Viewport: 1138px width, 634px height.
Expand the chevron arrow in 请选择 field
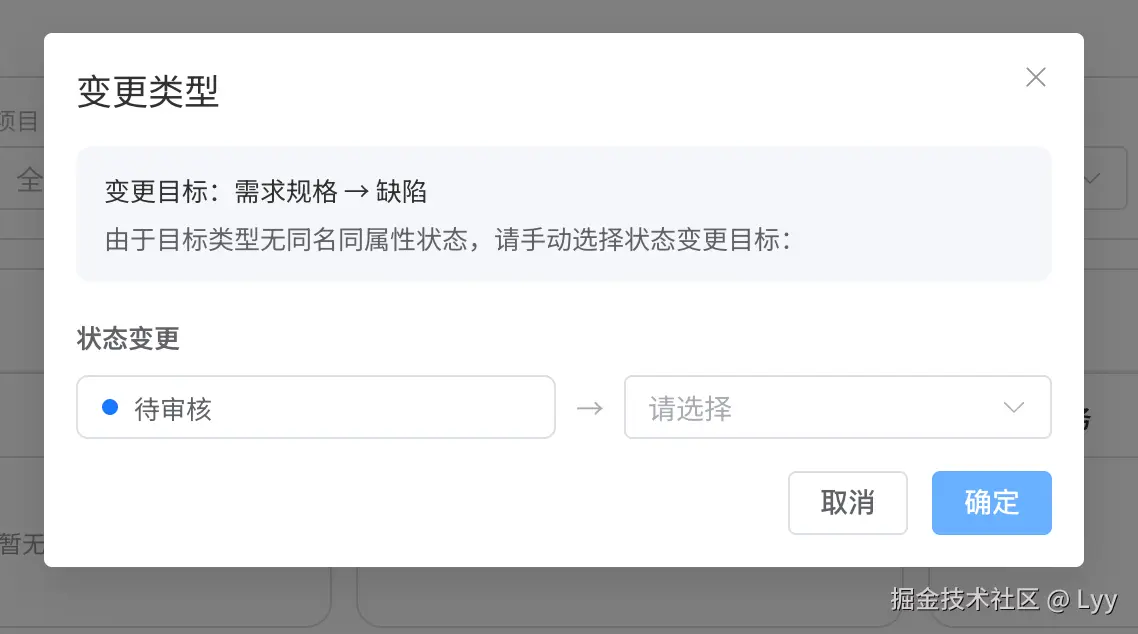[x=1014, y=408]
